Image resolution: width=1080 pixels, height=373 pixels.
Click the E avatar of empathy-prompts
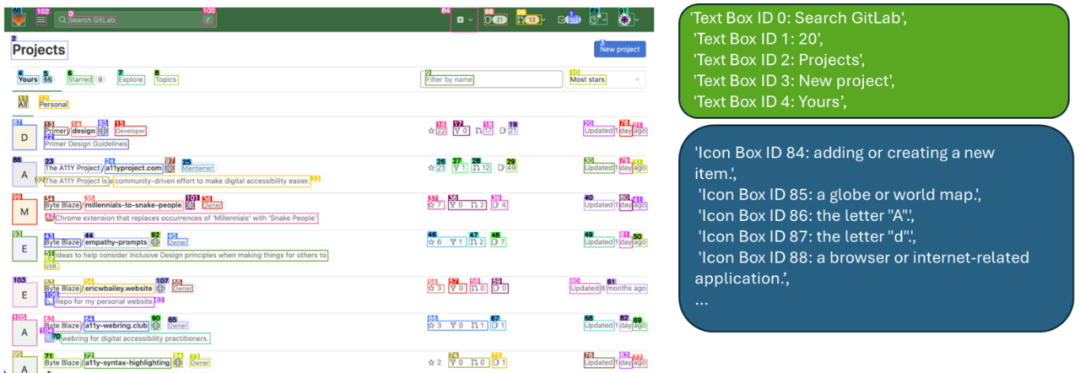pos(24,249)
